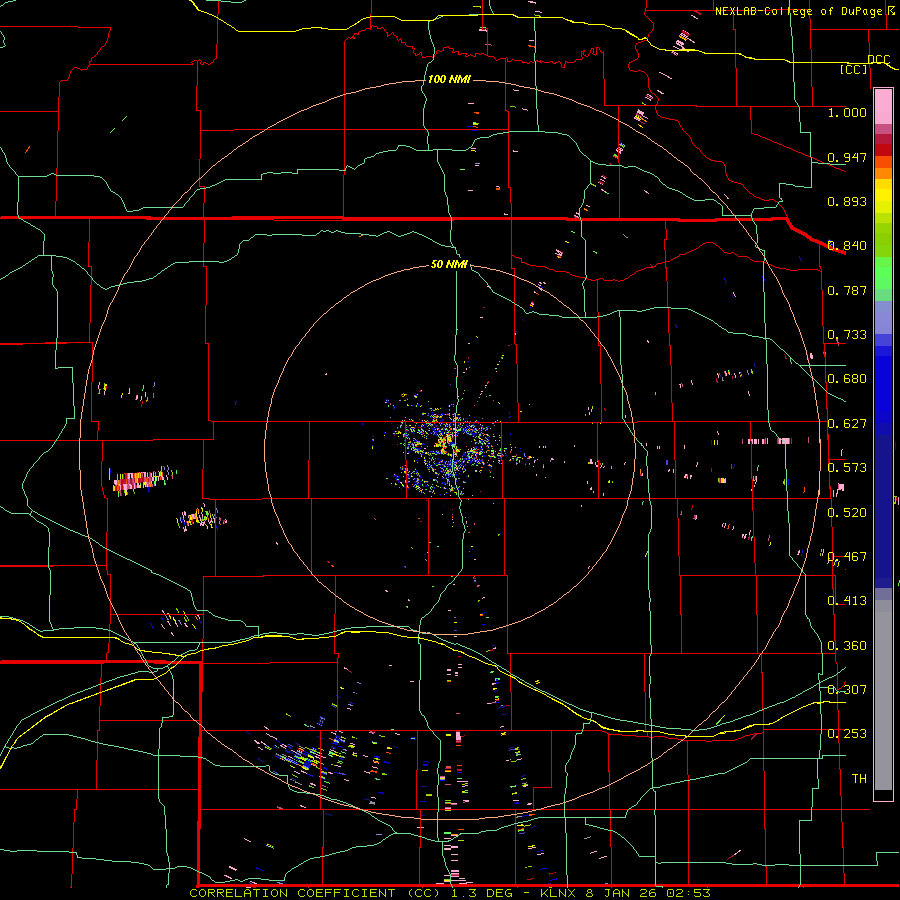Click the DCC label near the top right

click(879, 60)
